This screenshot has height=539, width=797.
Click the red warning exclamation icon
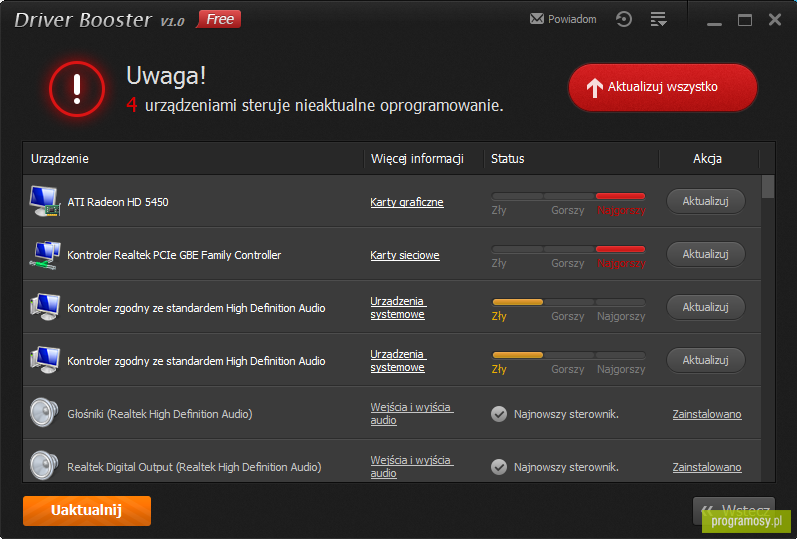pos(77,89)
